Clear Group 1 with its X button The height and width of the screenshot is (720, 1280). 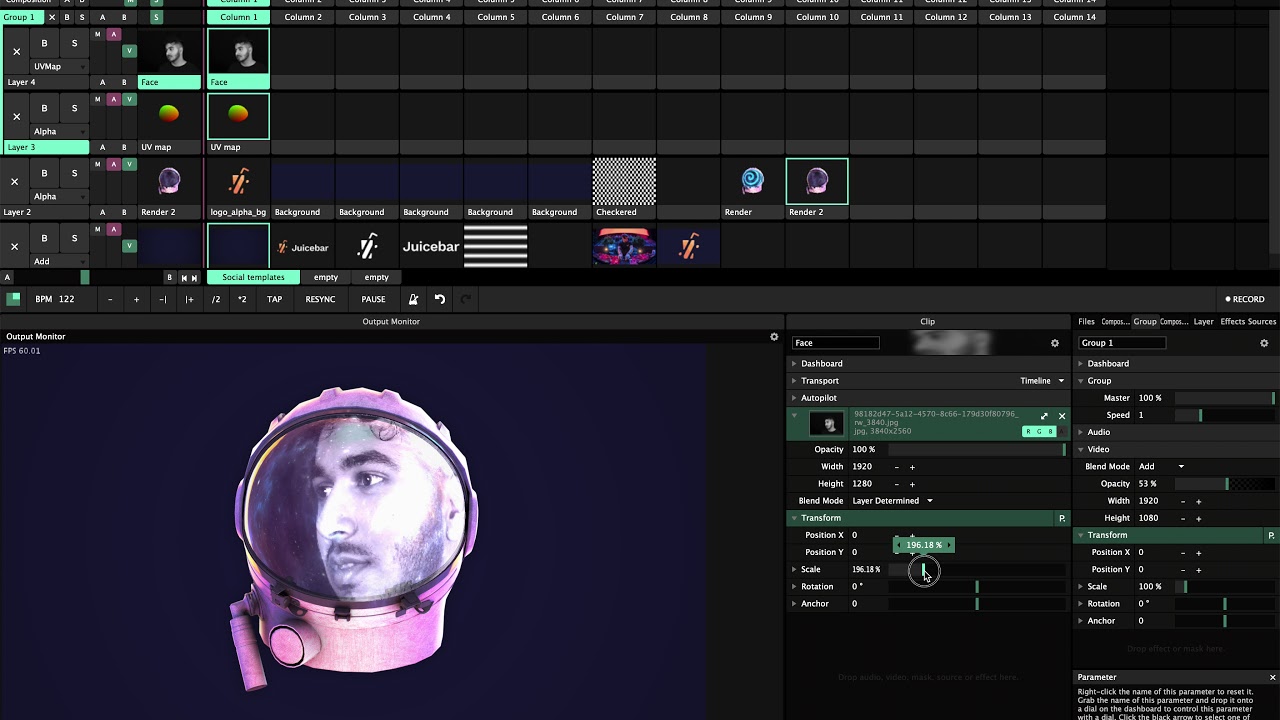coord(52,17)
